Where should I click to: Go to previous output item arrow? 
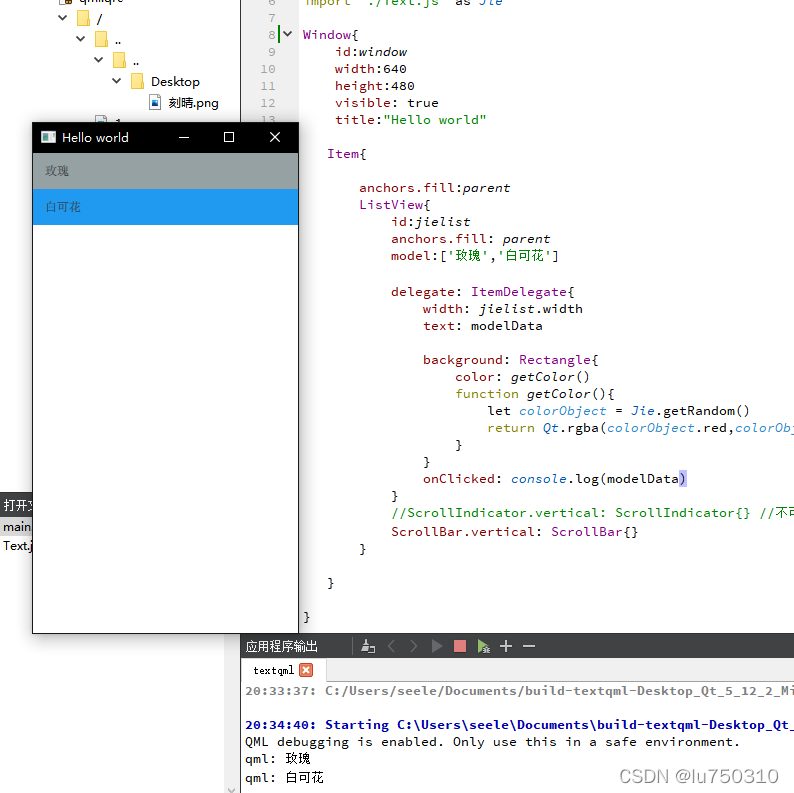(391, 646)
